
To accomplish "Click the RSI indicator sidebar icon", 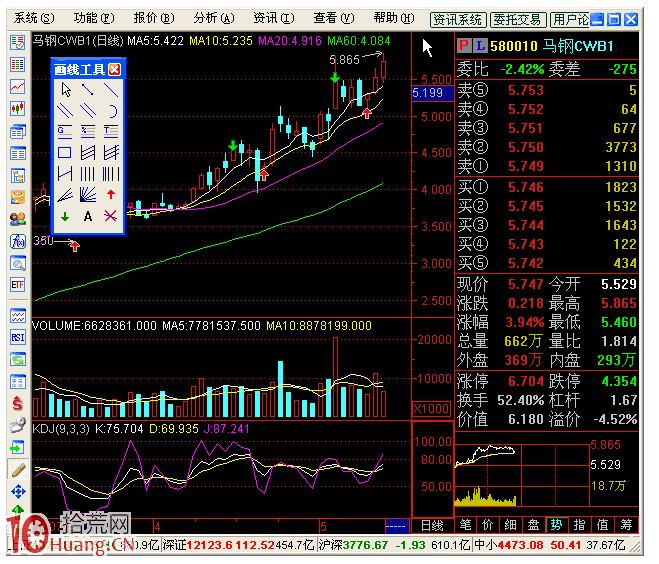I will pos(18,337).
